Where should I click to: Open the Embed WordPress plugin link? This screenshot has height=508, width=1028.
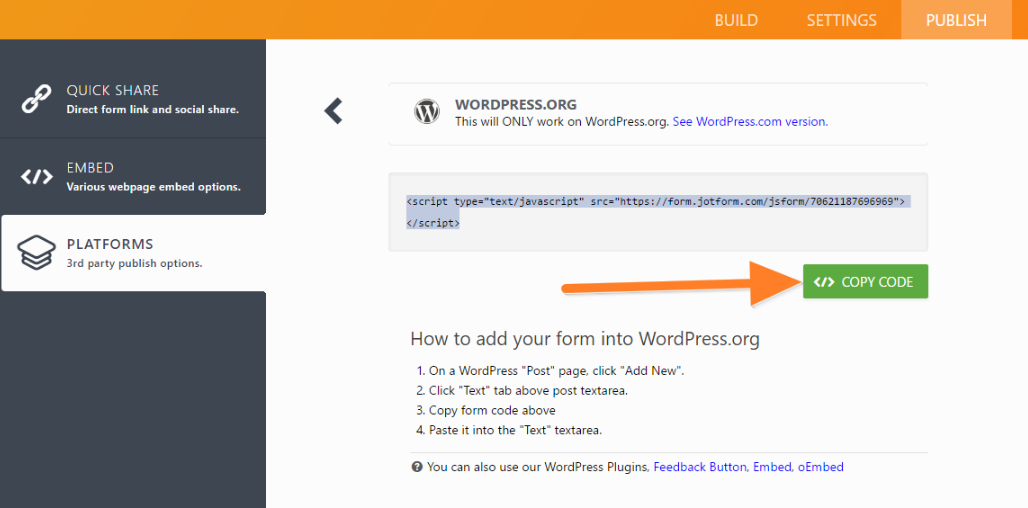772,467
